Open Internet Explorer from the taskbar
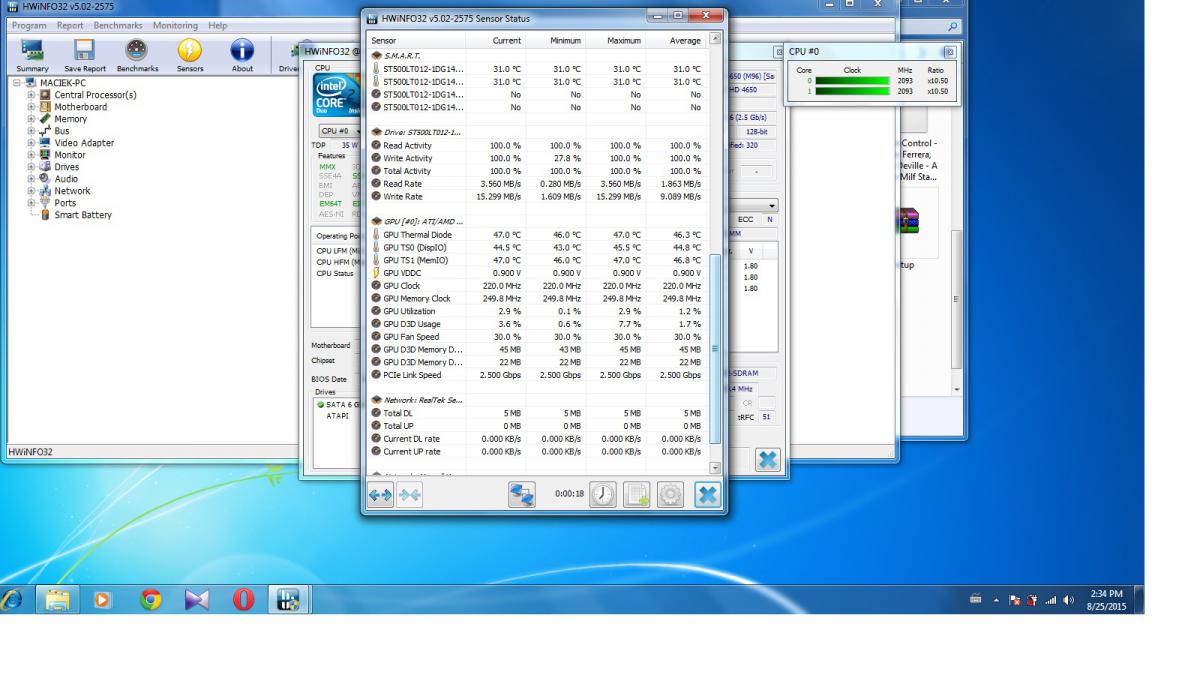Image resolution: width=1200 pixels, height=675 pixels. tap(13, 599)
